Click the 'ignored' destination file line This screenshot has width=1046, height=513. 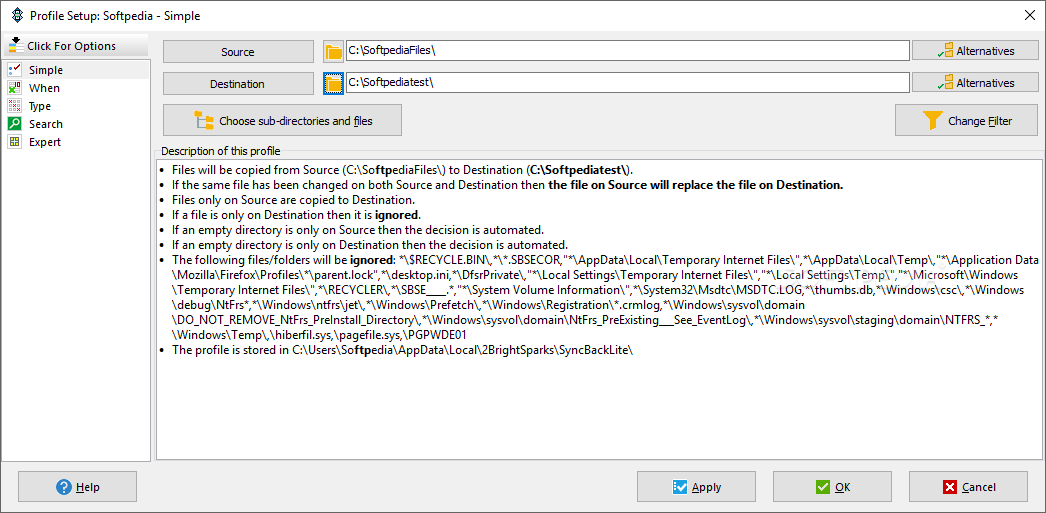tap(297, 215)
